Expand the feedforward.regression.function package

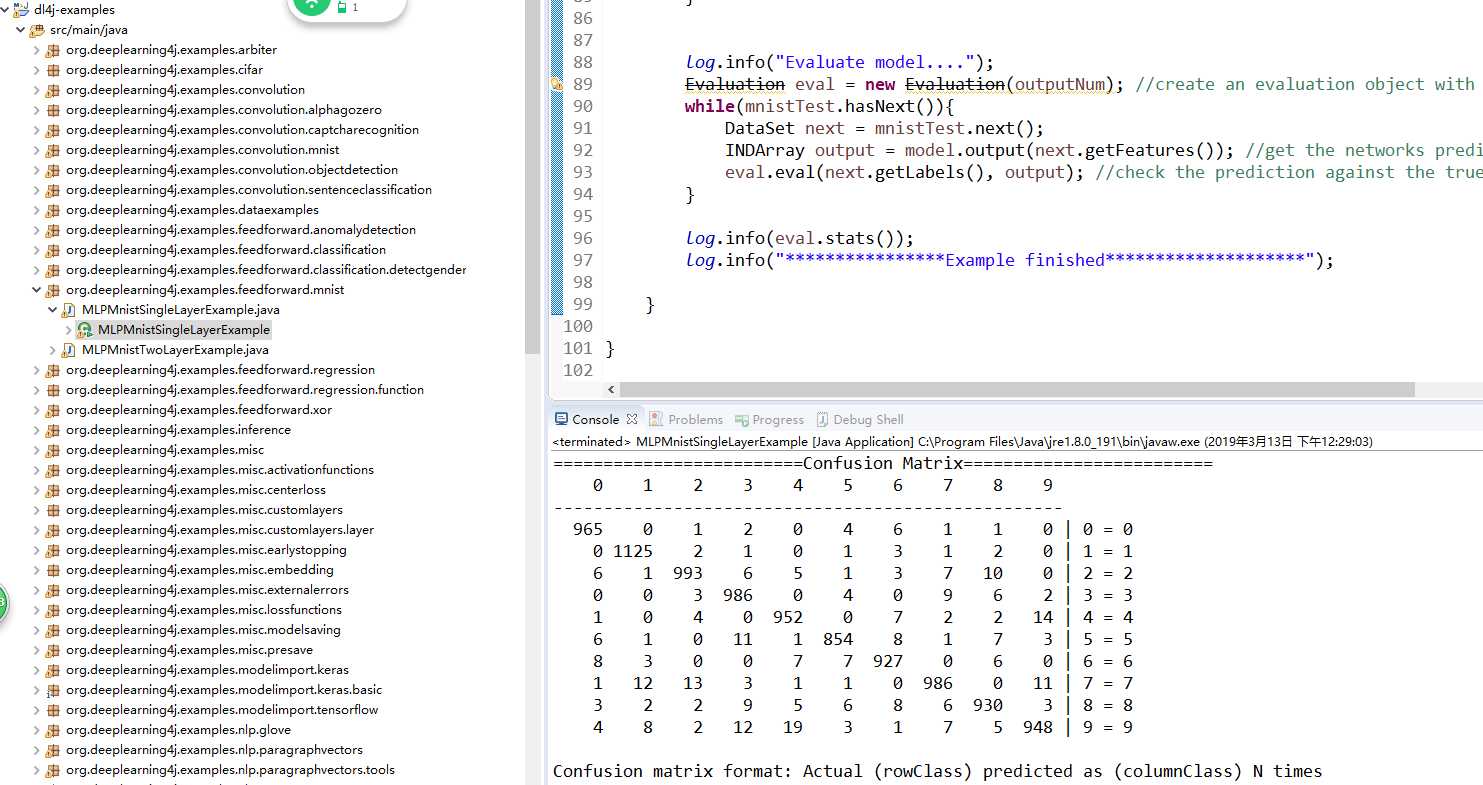click(x=37, y=390)
